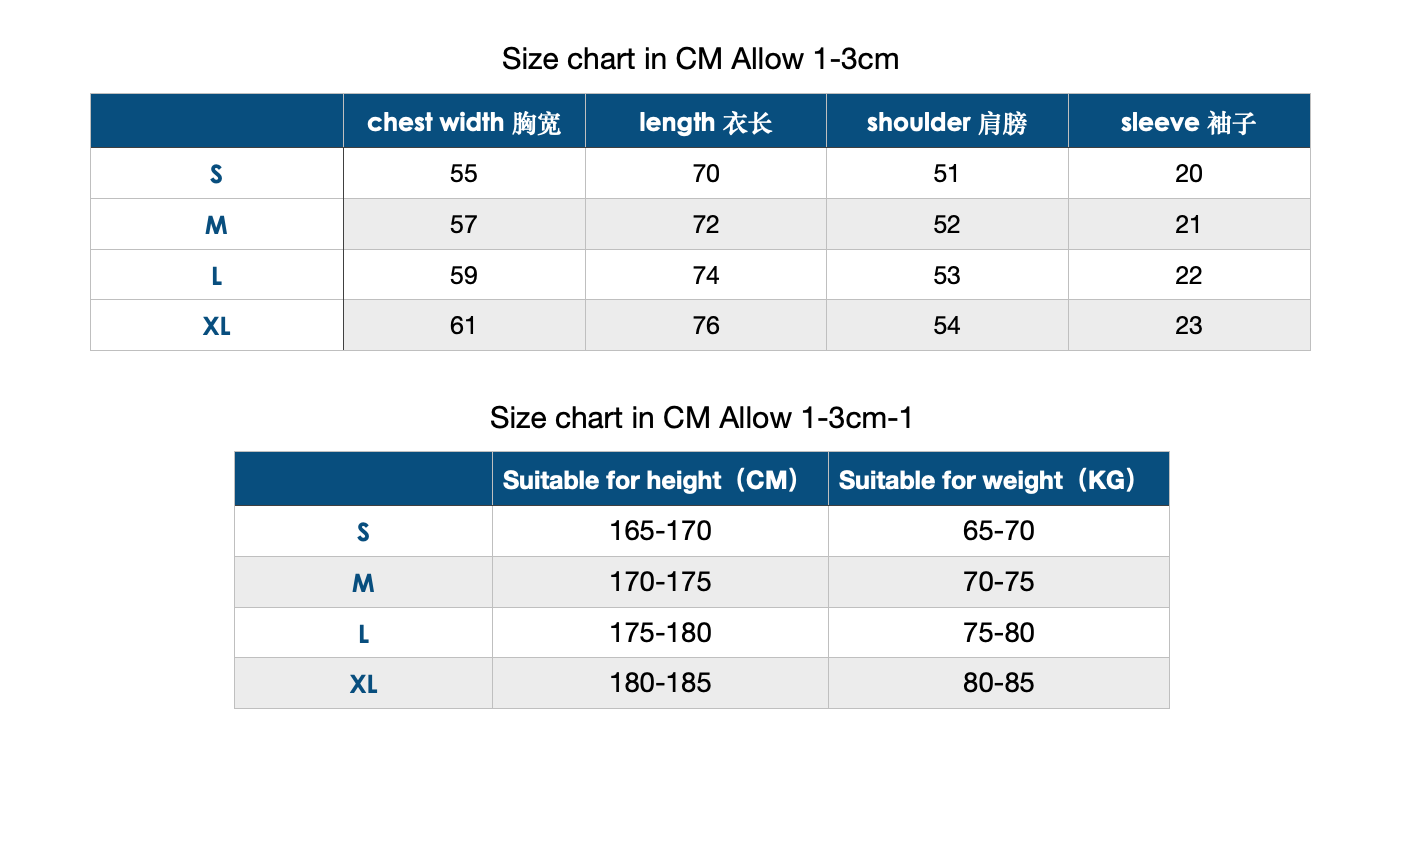Click the weight range cell 80-85

pos(998,683)
